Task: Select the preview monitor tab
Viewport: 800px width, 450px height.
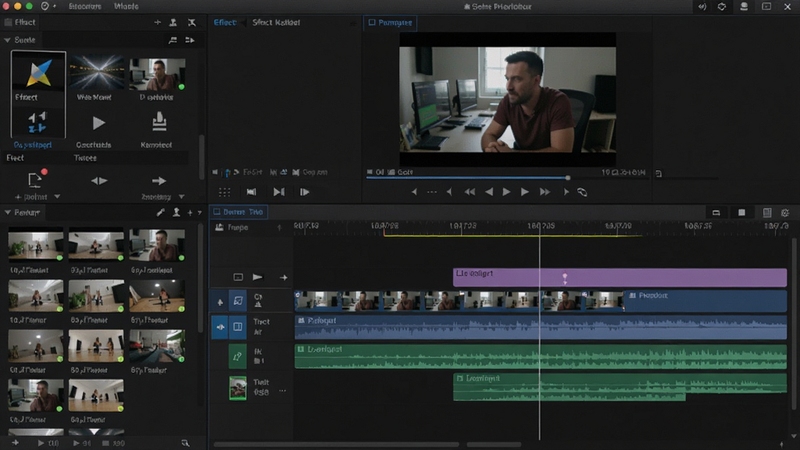Action: [x=390, y=22]
